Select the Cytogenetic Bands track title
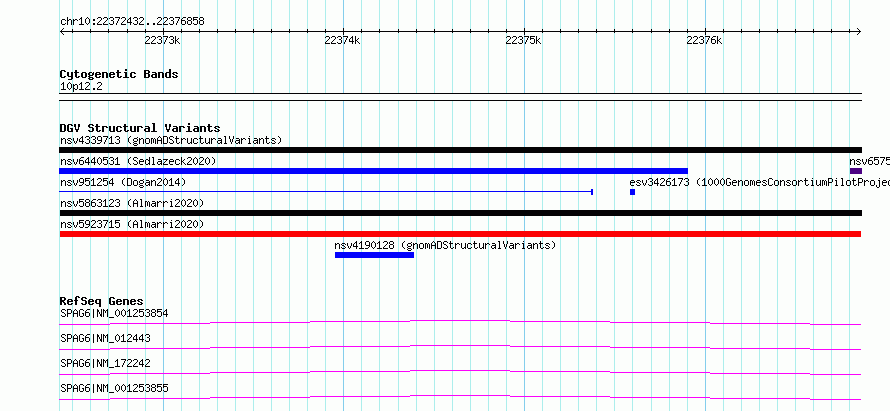Image resolution: width=890 pixels, height=411 pixels. click(x=119, y=74)
